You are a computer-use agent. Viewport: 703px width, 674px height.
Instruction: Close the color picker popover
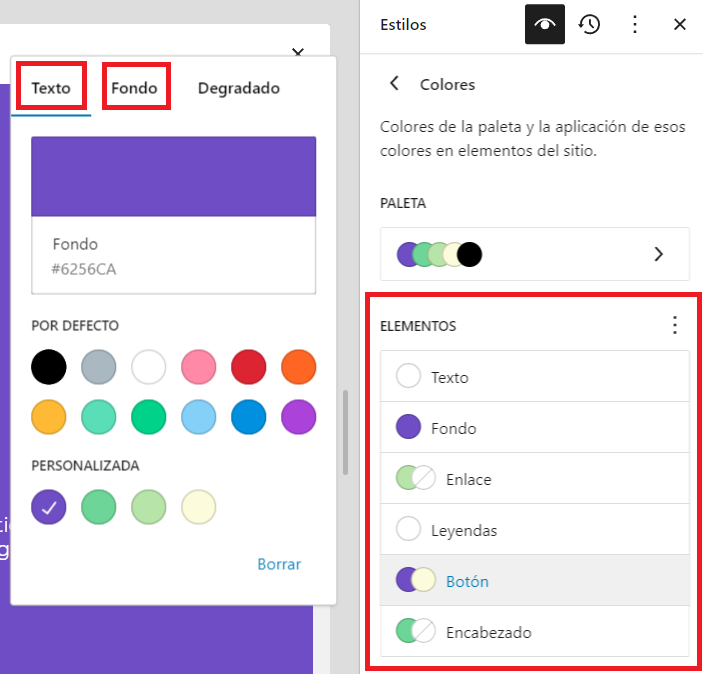[297, 51]
